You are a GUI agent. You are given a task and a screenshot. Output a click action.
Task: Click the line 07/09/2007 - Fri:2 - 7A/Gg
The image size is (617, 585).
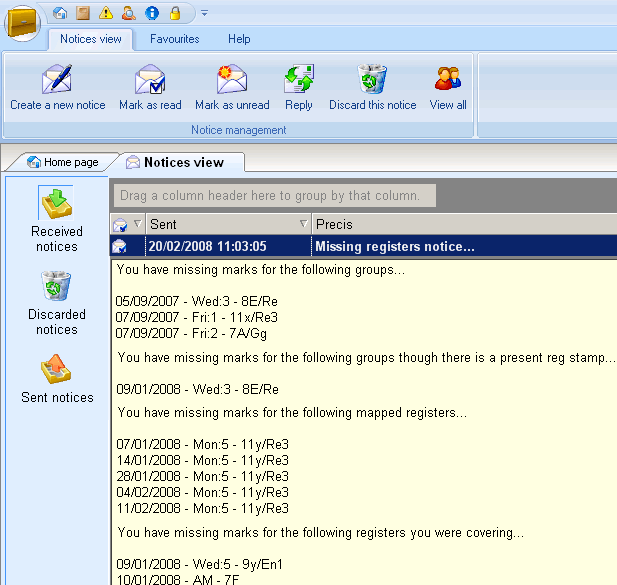(191, 334)
